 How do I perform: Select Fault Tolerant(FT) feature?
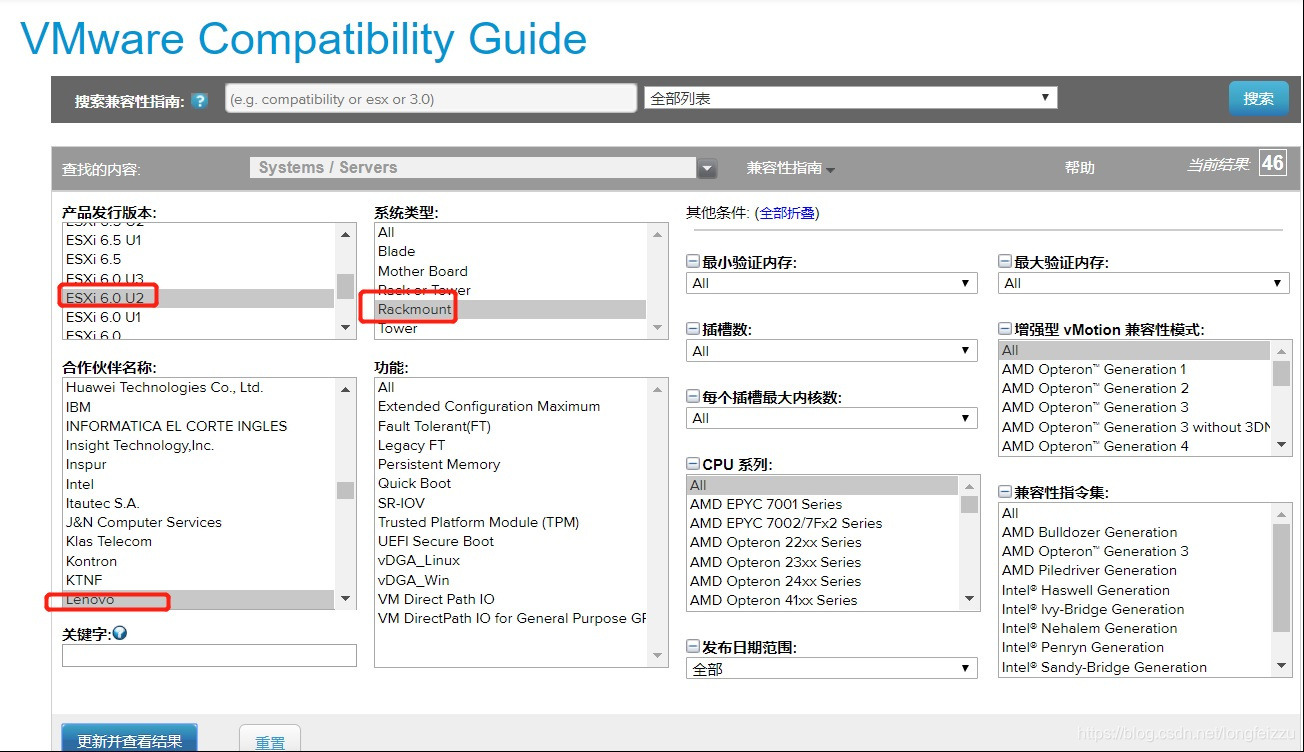click(510, 426)
